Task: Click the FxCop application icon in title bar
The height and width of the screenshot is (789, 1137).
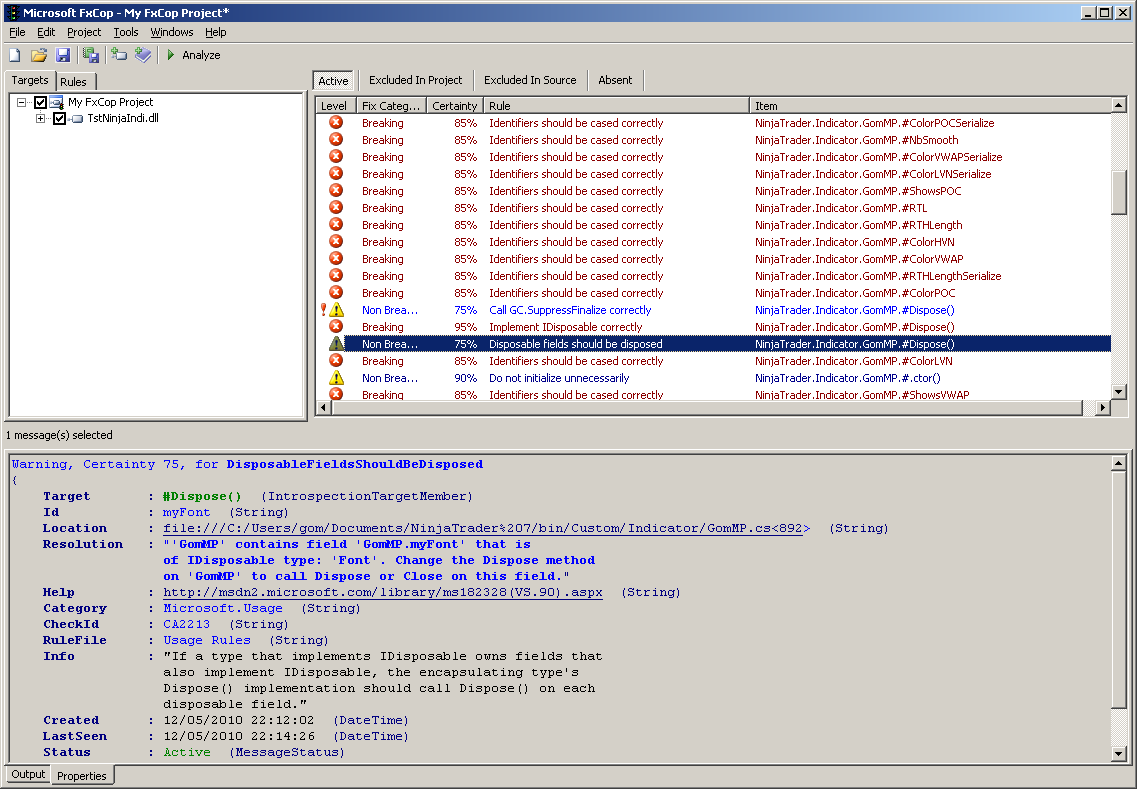Action: (12, 12)
